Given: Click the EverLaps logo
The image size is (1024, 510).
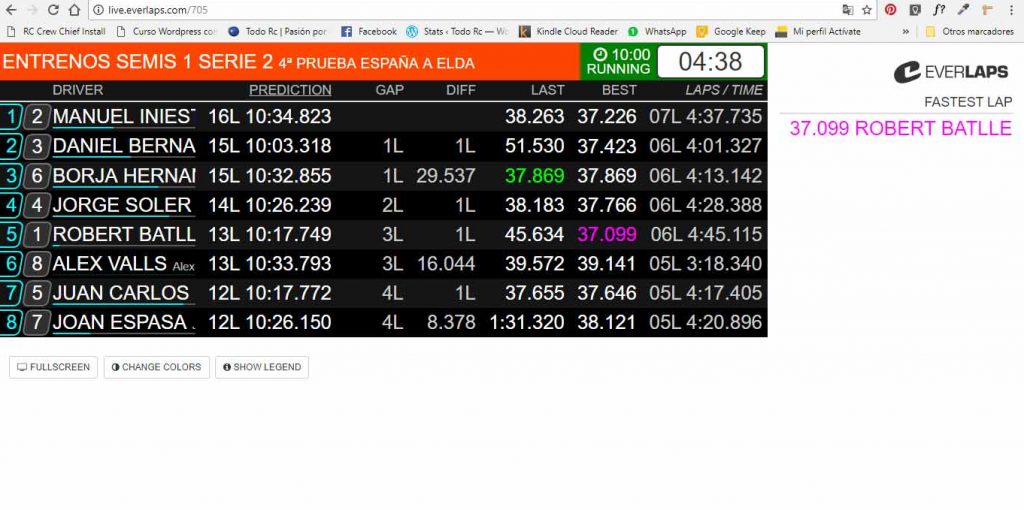Looking at the screenshot, I should coord(952,72).
